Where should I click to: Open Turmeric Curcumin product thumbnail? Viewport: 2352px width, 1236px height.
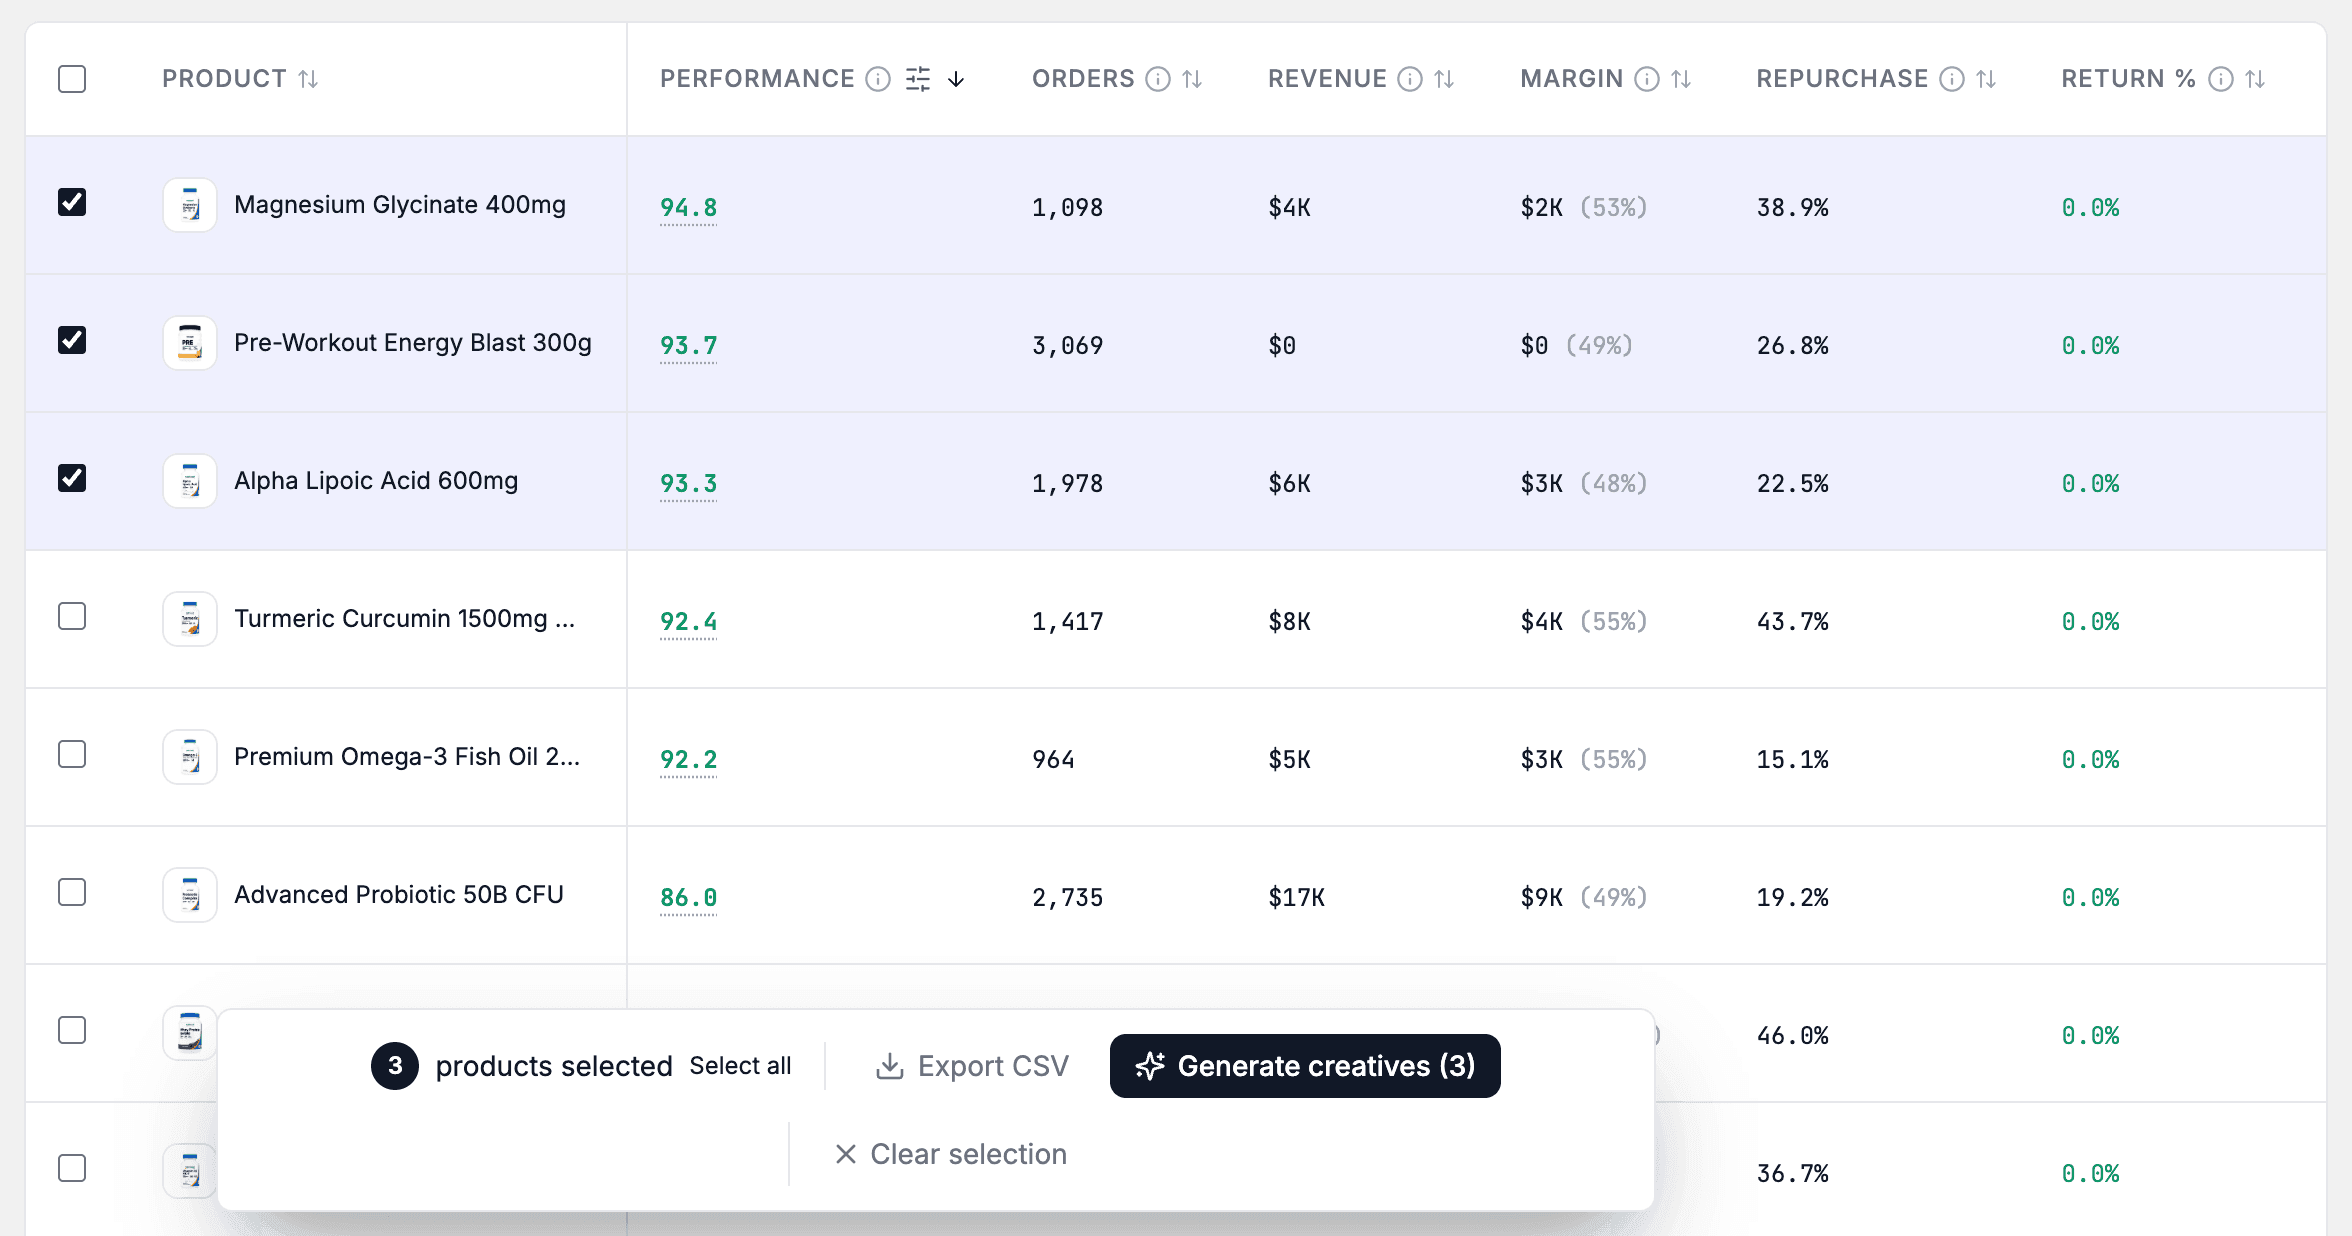pyautogui.click(x=190, y=619)
